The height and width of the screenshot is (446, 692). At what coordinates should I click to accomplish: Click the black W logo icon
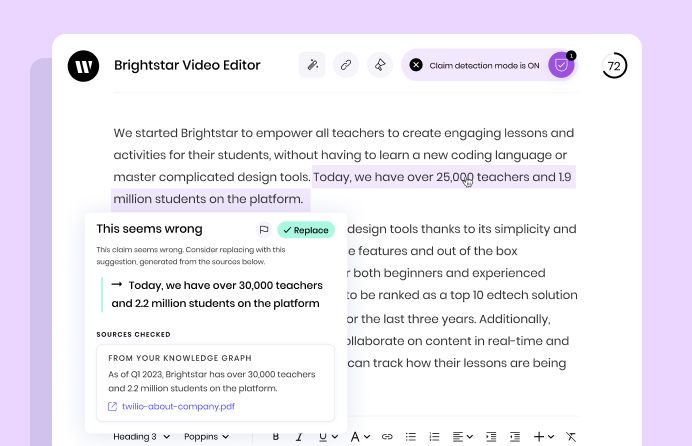click(83, 66)
